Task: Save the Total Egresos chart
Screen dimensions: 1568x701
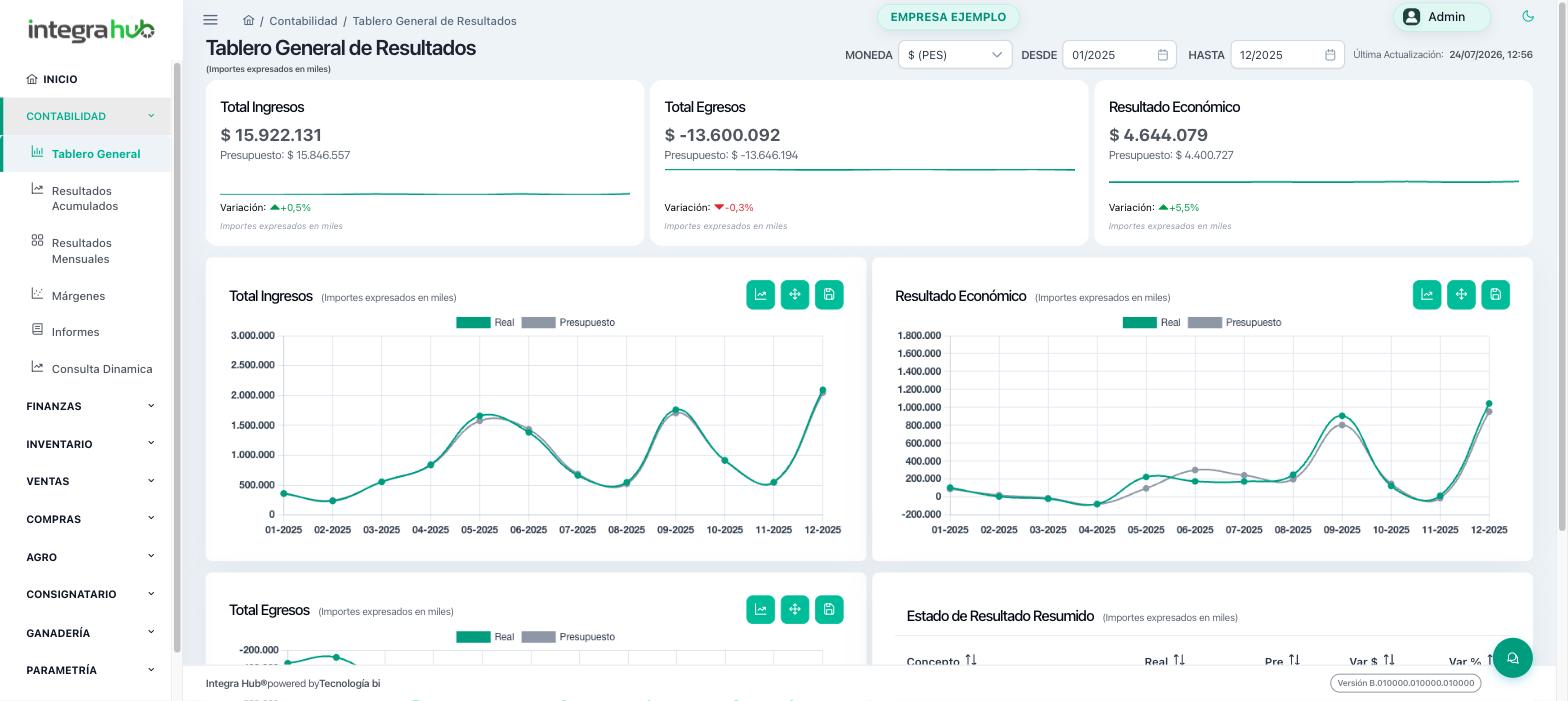Action: pyautogui.click(x=829, y=610)
